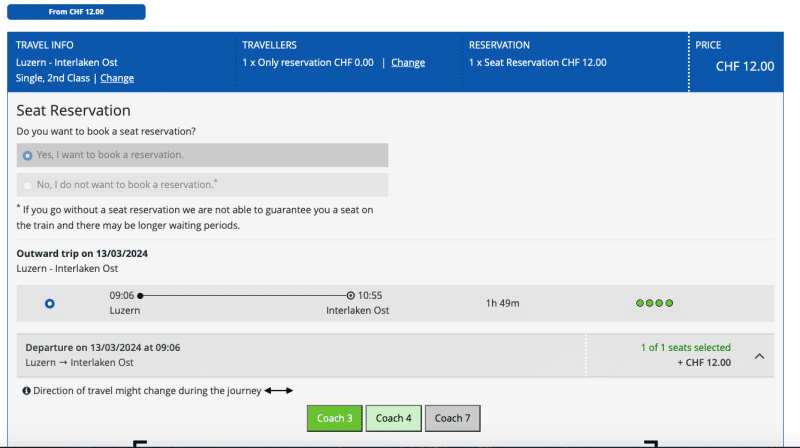
Task: Click the '1 of 1 seats selected' text
Action: (685, 348)
